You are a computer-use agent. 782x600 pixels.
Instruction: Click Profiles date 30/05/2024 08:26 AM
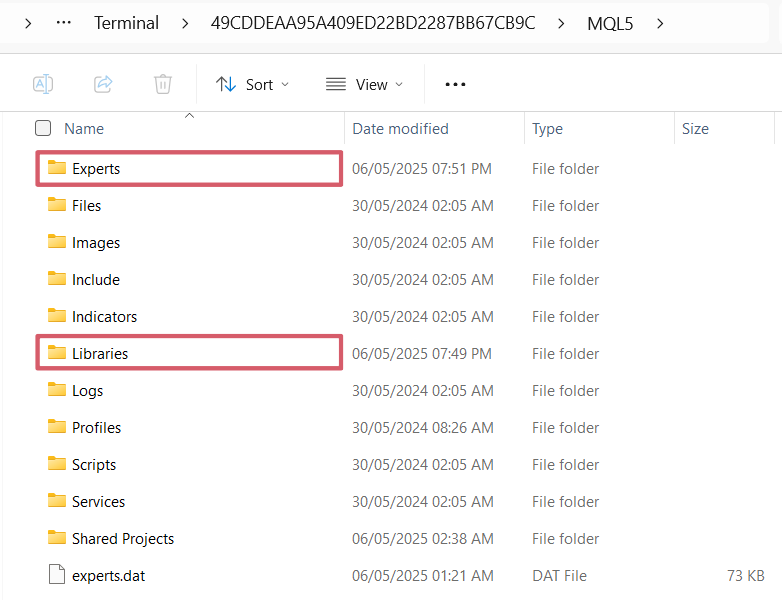(x=423, y=427)
